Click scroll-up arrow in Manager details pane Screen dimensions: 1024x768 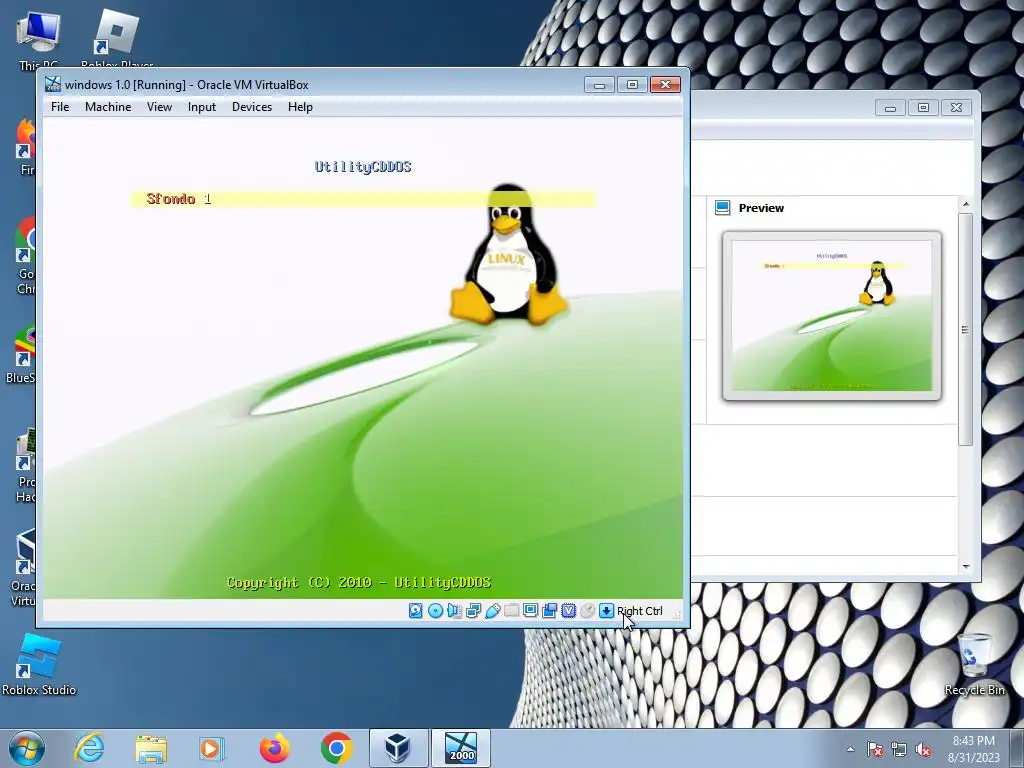966,204
